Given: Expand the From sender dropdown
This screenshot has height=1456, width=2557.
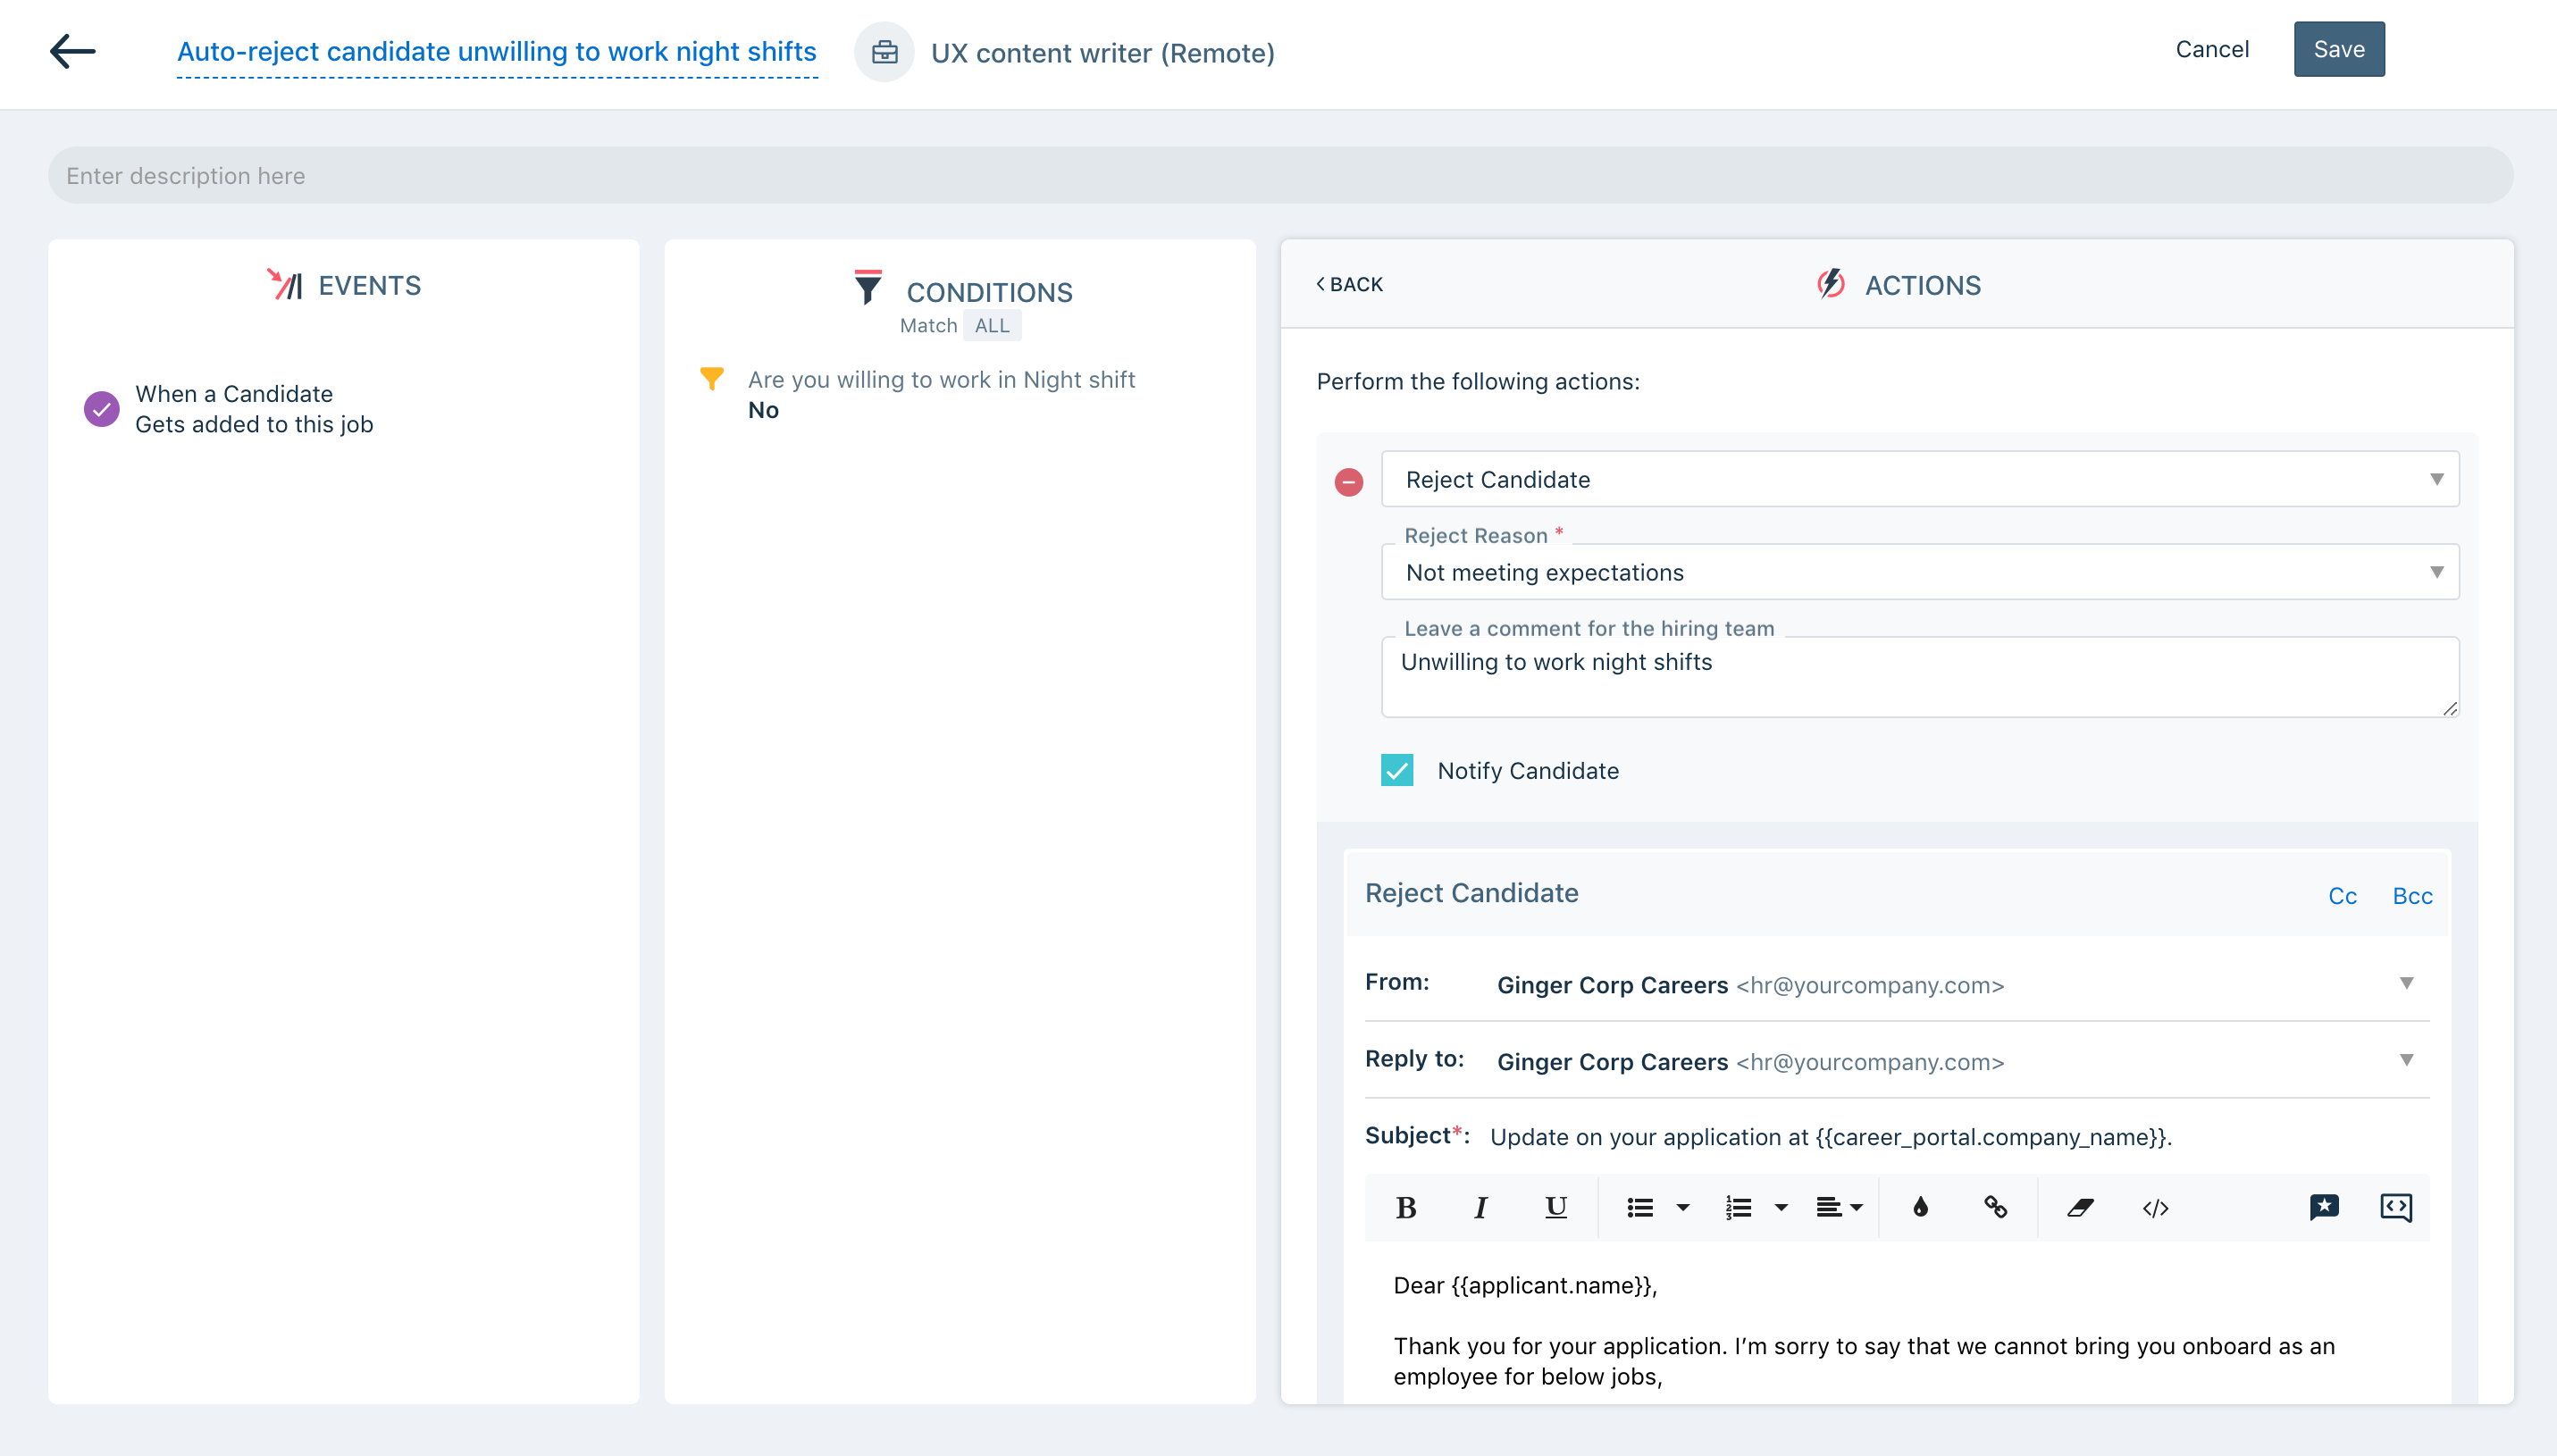Looking at the screenshot, I should (2407, 984).
